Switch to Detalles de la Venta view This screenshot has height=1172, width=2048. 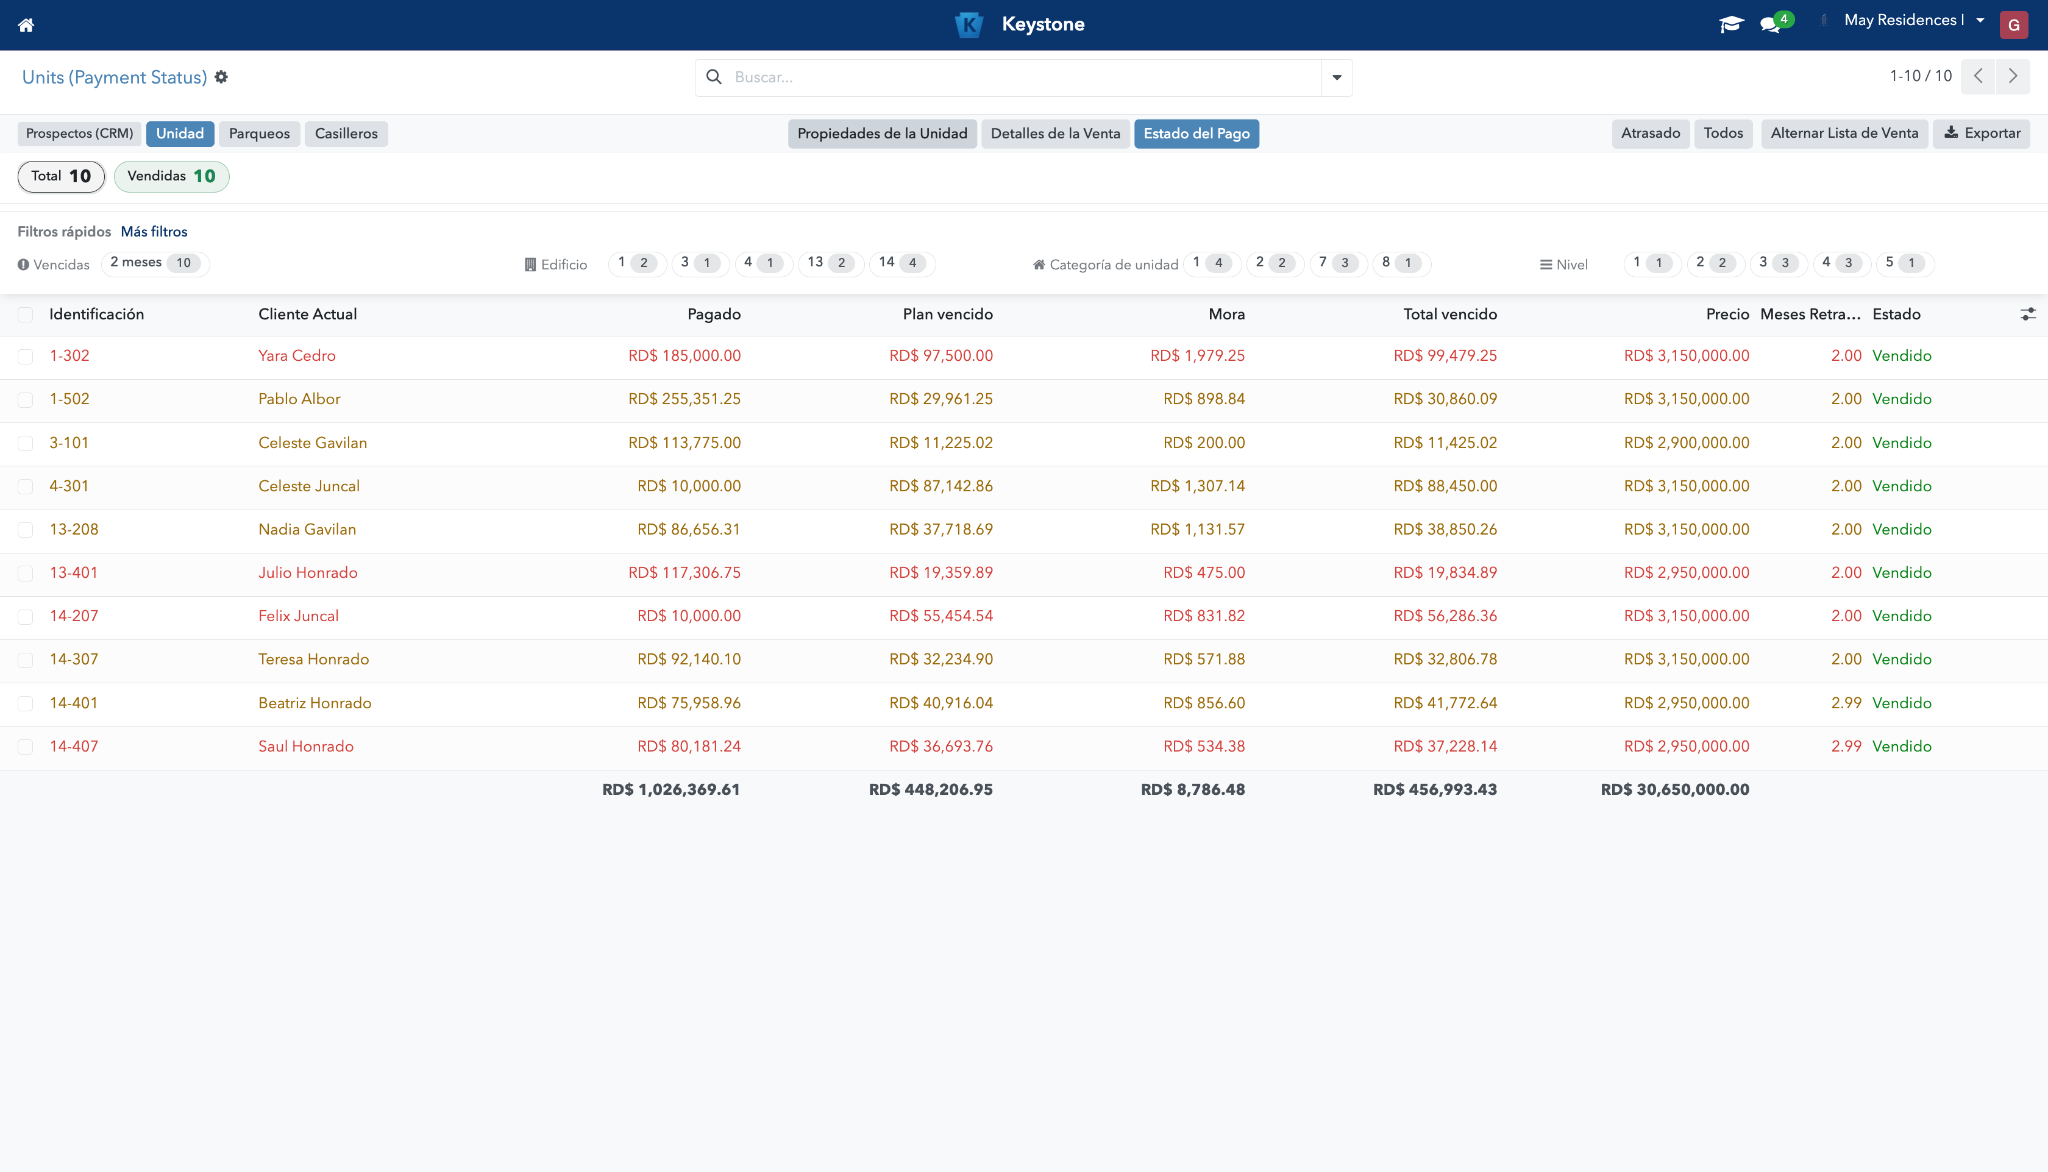click(x=1055, y=134)
